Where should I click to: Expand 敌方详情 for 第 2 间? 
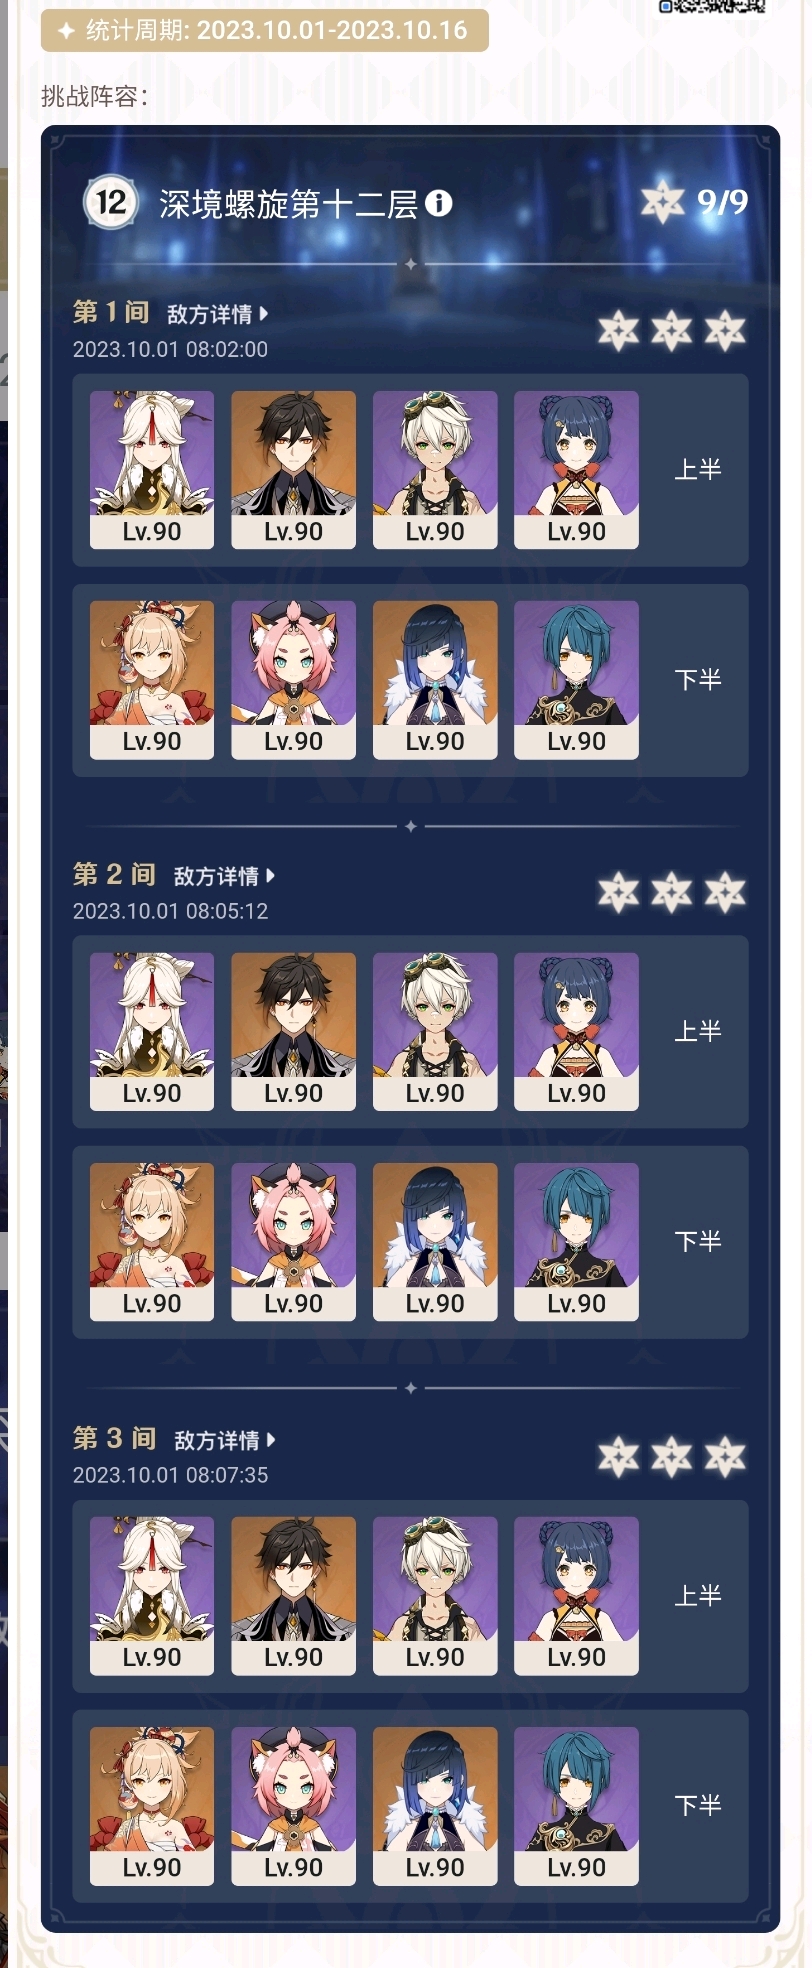[224, 876]
